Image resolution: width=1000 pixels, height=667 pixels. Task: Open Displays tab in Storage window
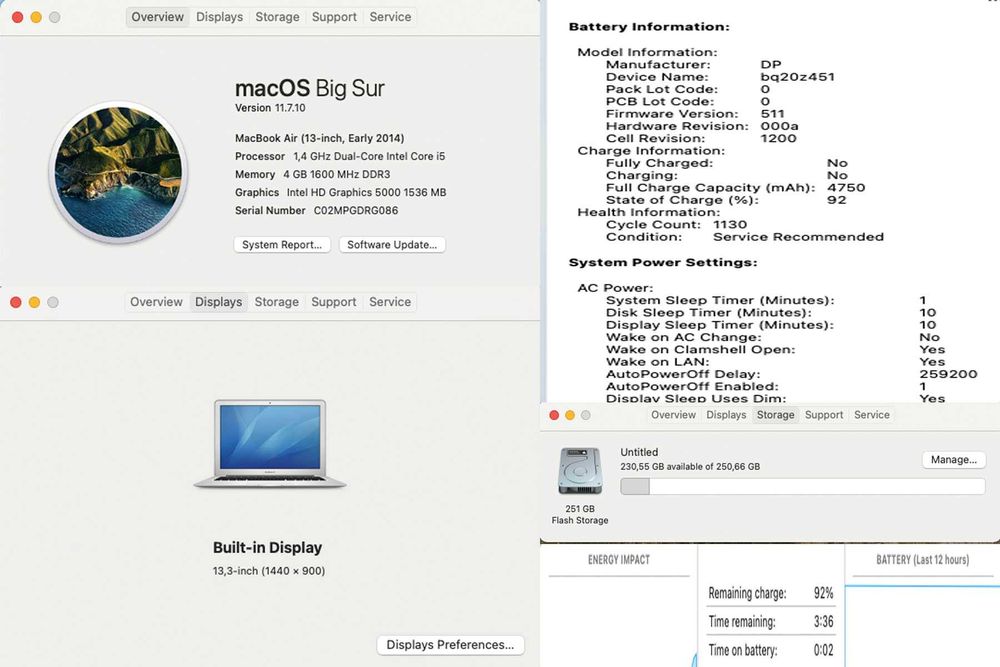click(x=726, y=415)
